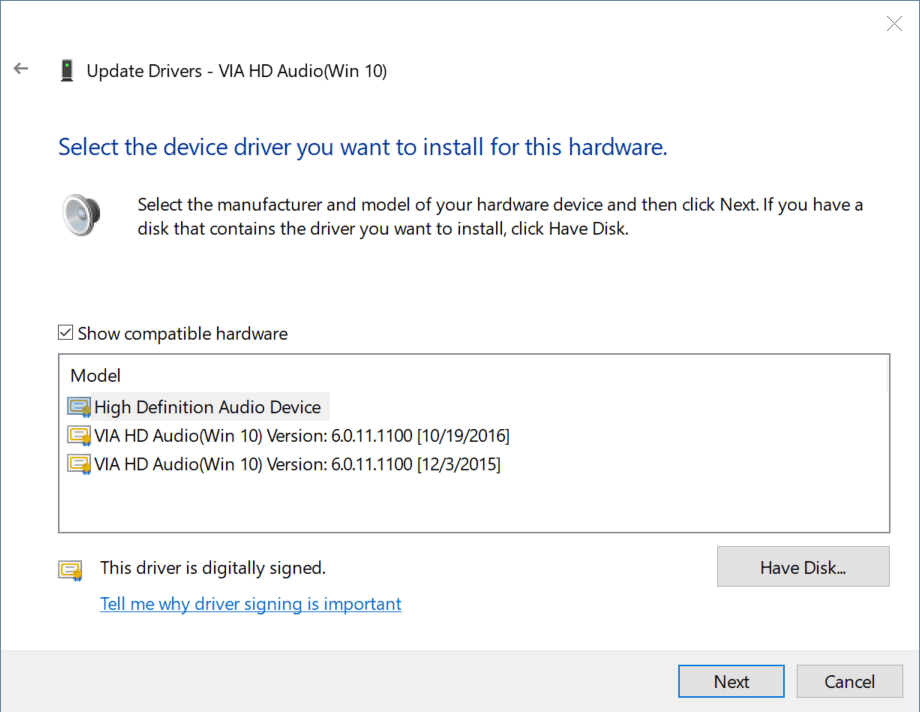Click the speaker icon above the instructions
Viewport: 920px width, 712px height.
(80, 214)
